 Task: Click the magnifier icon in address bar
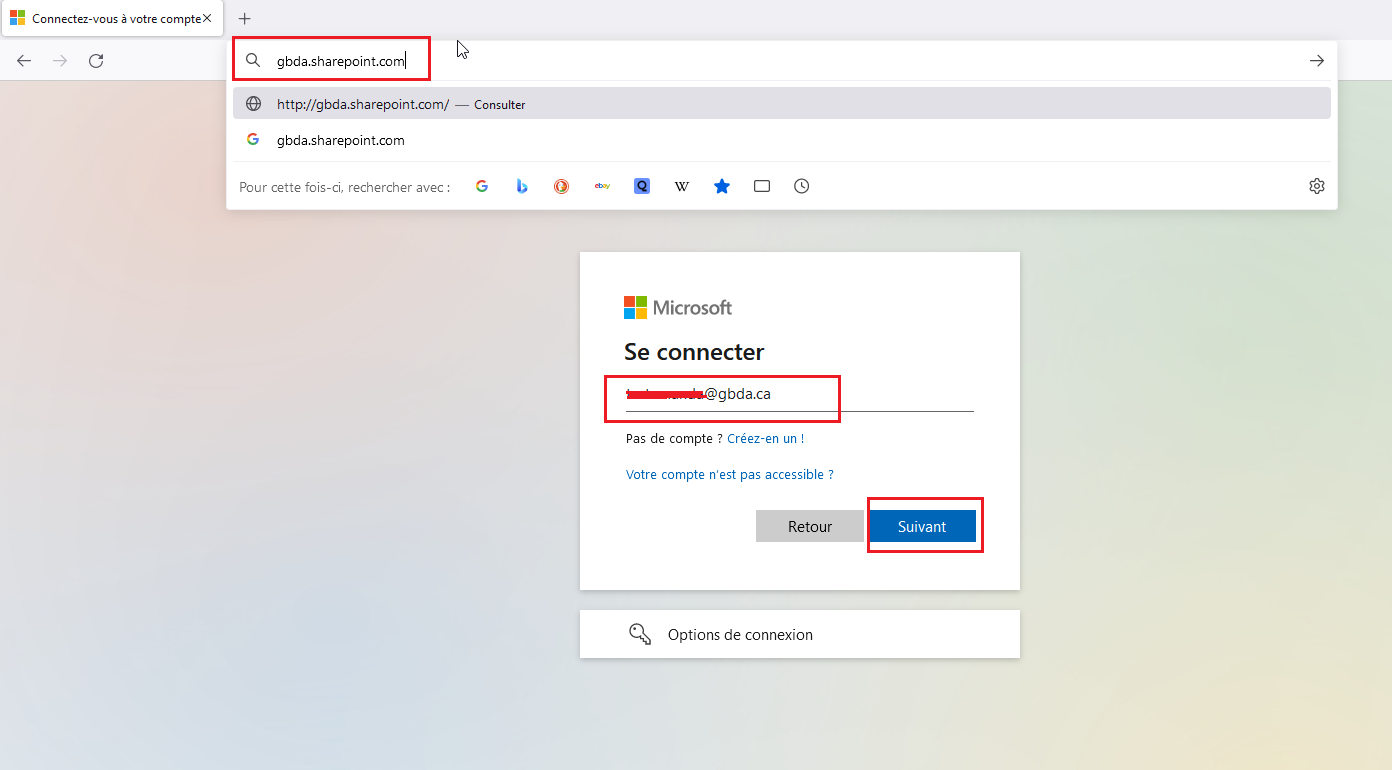[253, 61]
